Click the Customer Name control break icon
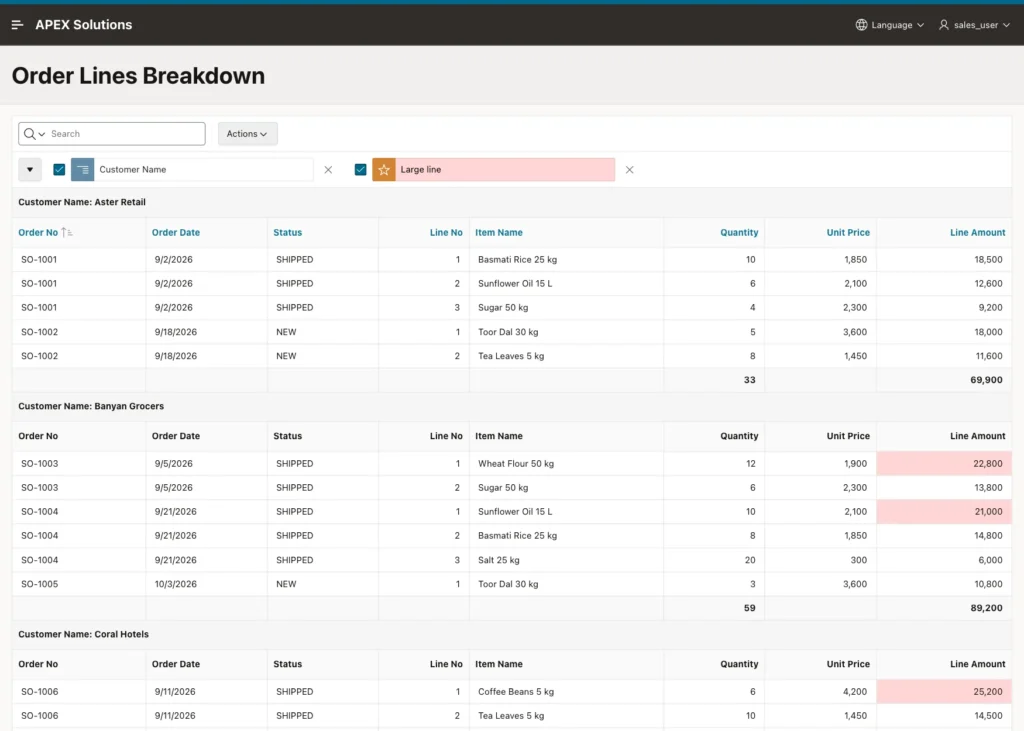Screen dimensions: 1024x731 pos(82,170)
